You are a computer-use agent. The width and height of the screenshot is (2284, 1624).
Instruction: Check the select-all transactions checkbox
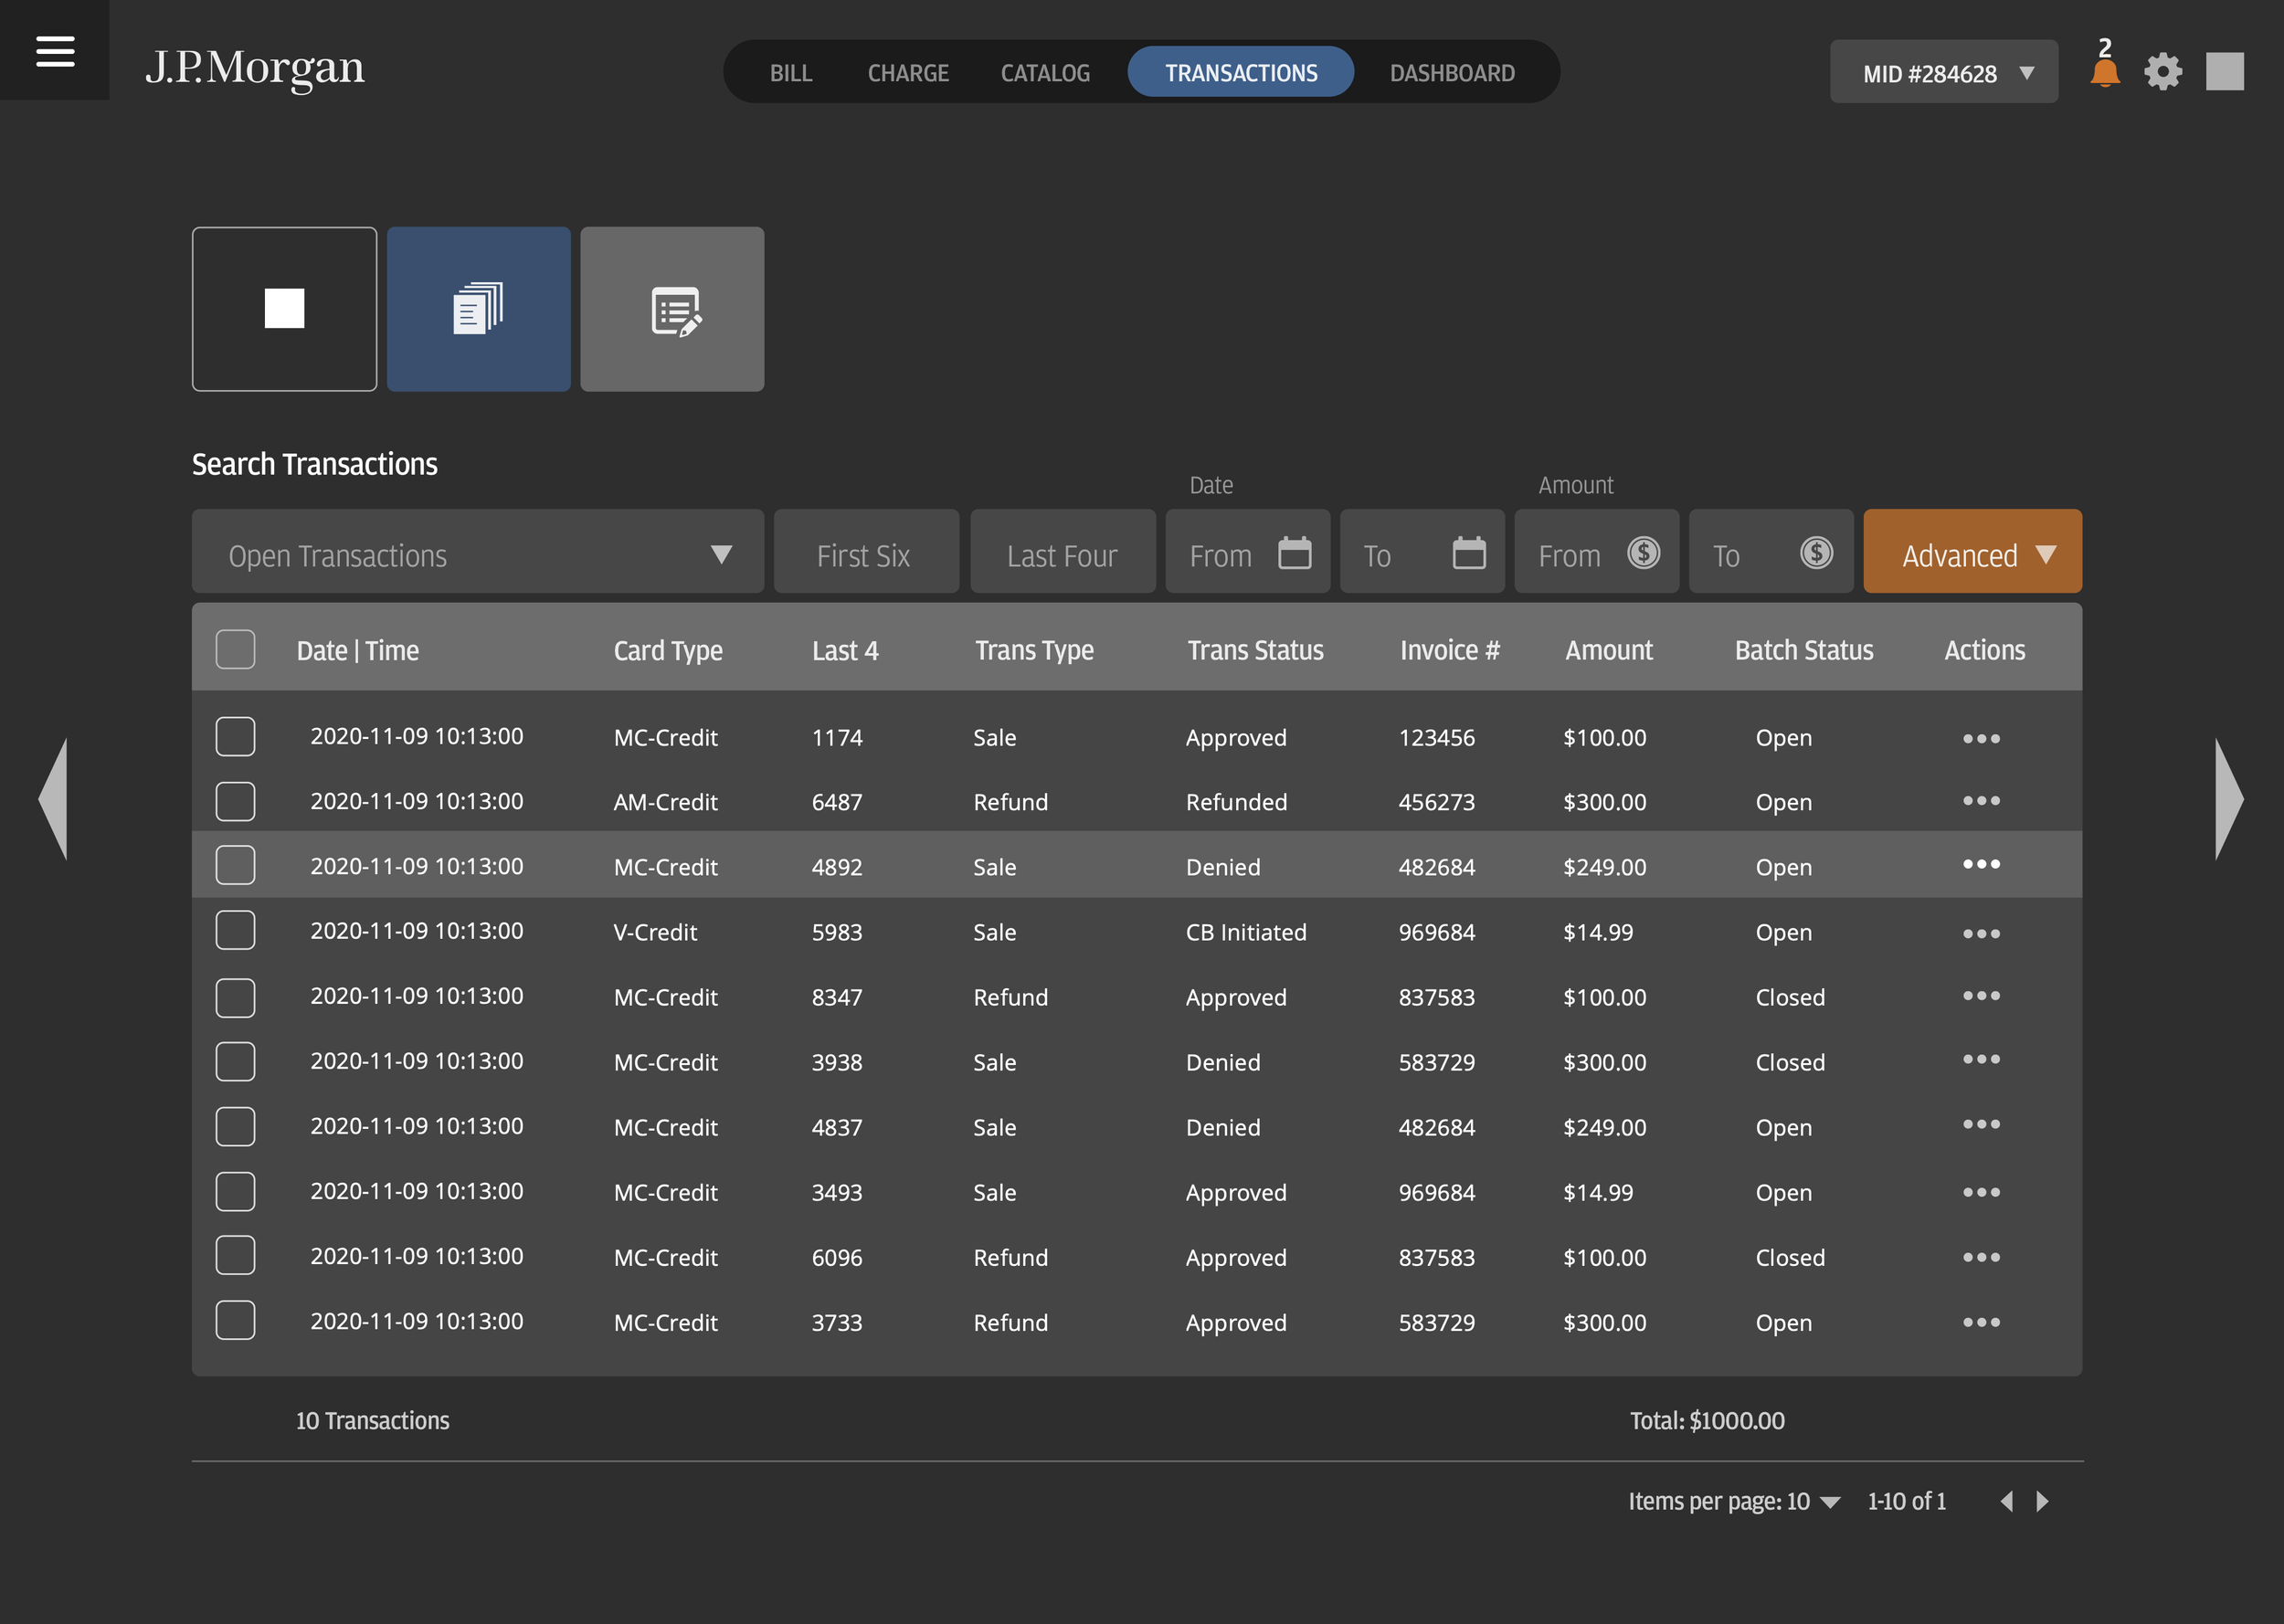(x=235, y=650)
